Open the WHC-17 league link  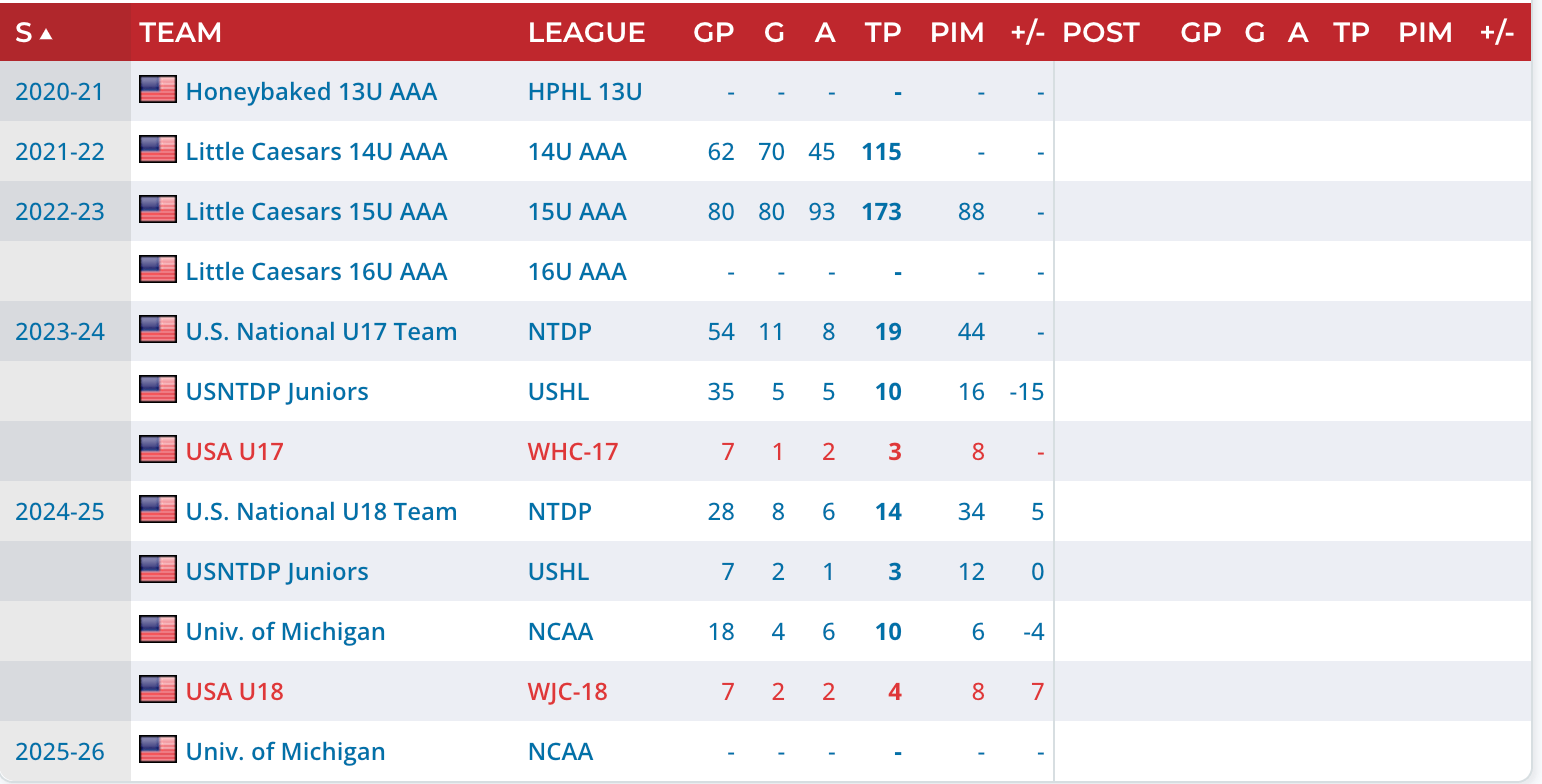tap(573, 452)
